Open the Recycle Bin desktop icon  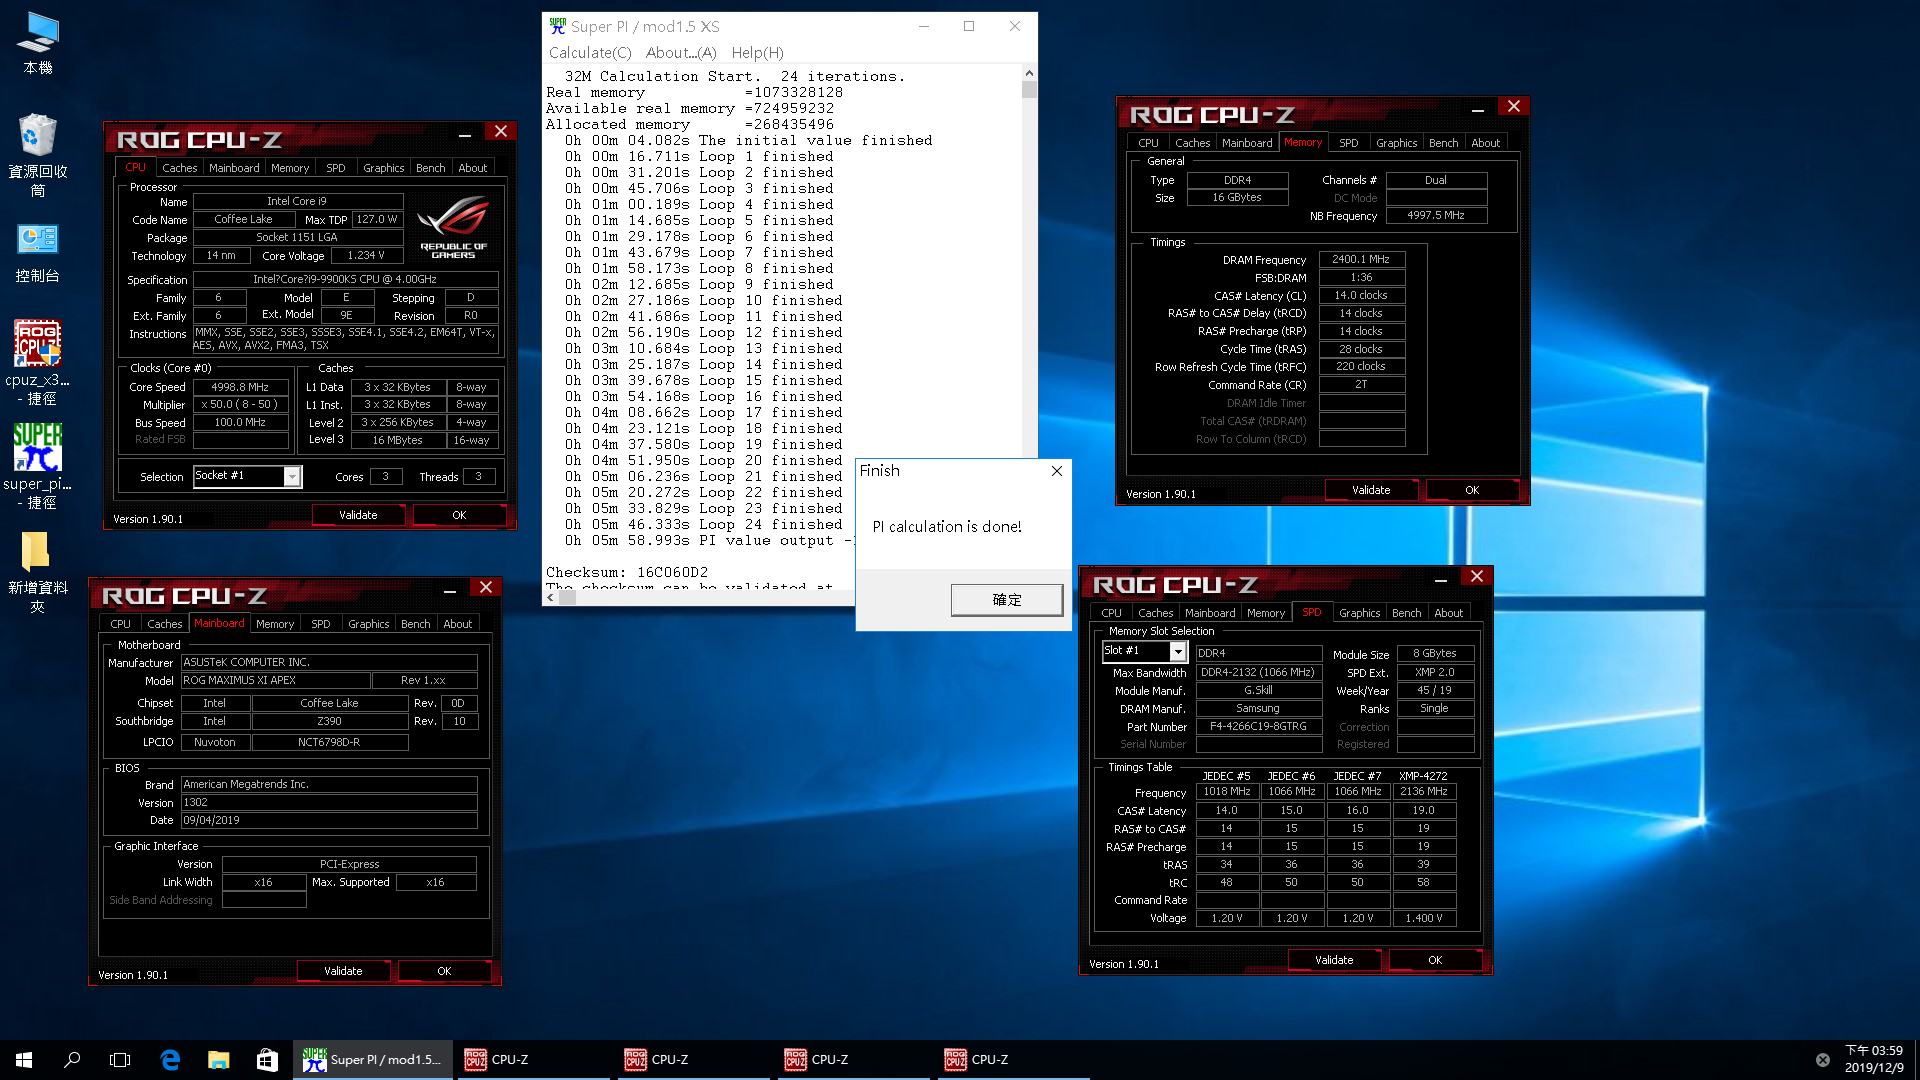(x=38, y=155)
